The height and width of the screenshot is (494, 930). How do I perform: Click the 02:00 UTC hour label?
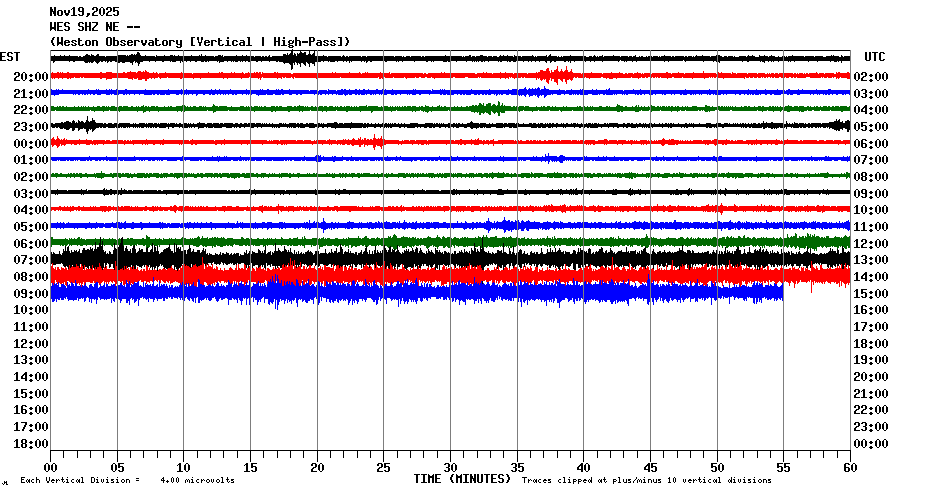[872, 77]
